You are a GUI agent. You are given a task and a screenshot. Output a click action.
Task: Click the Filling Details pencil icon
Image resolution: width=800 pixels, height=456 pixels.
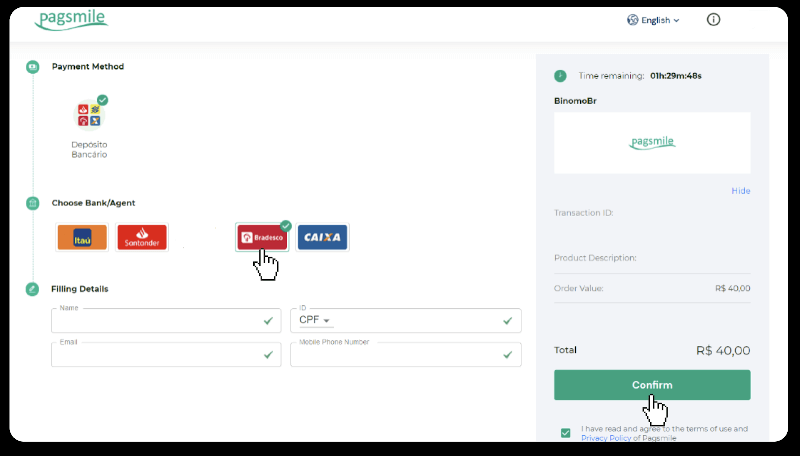[x=33, y=289]
